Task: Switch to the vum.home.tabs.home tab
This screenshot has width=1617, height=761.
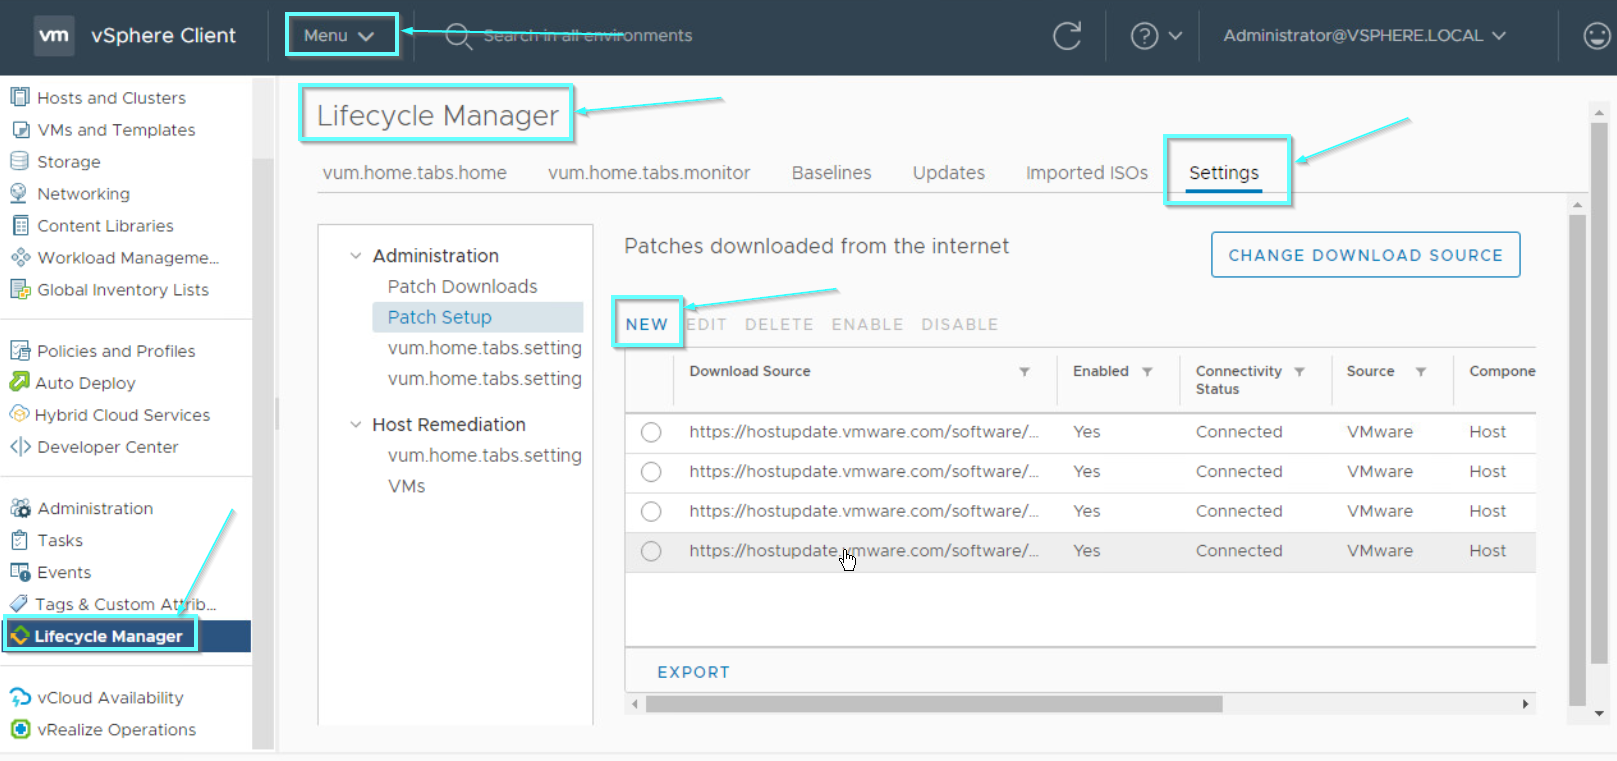Action: coord(414,173)
